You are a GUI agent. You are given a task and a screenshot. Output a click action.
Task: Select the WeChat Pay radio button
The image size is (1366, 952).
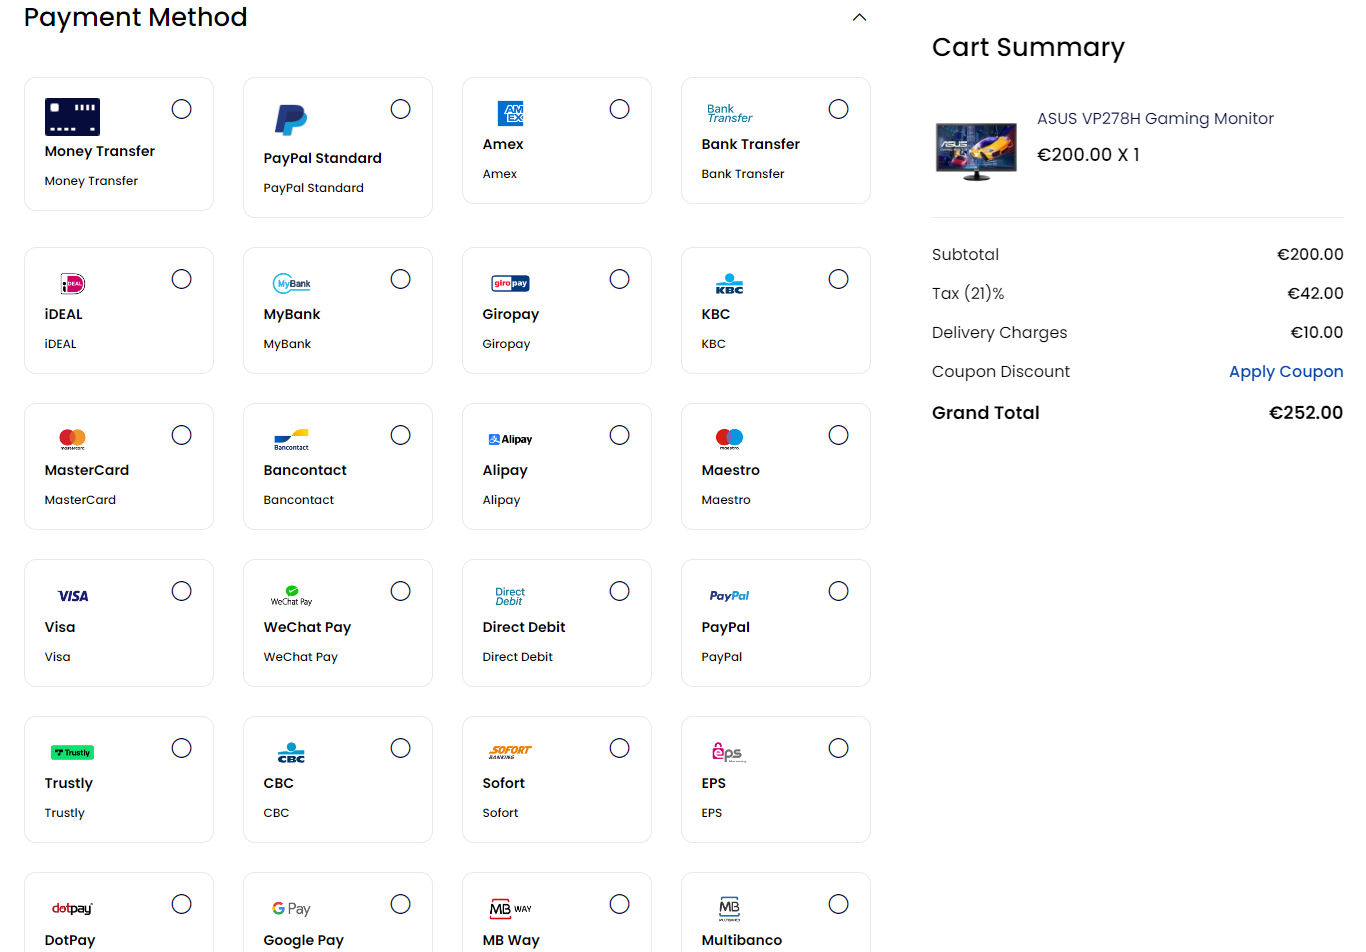(x=401, y=591)
